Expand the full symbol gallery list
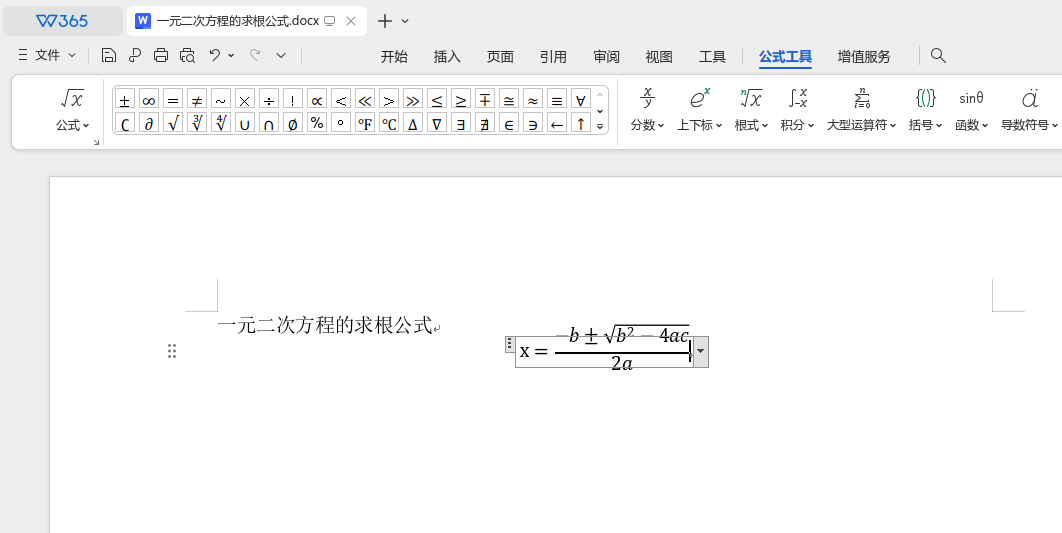This screenshot has height=533, width=1062. click(600, 125)
